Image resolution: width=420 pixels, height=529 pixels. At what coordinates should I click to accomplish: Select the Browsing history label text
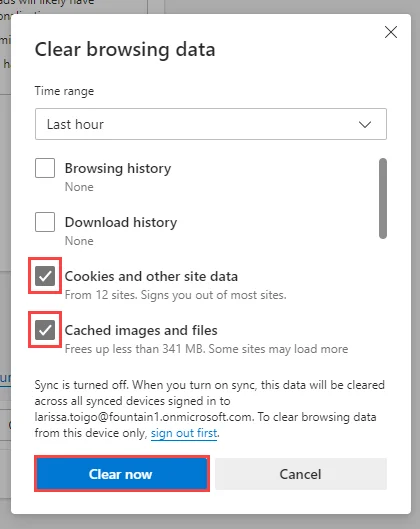click(x=118, y=168)
